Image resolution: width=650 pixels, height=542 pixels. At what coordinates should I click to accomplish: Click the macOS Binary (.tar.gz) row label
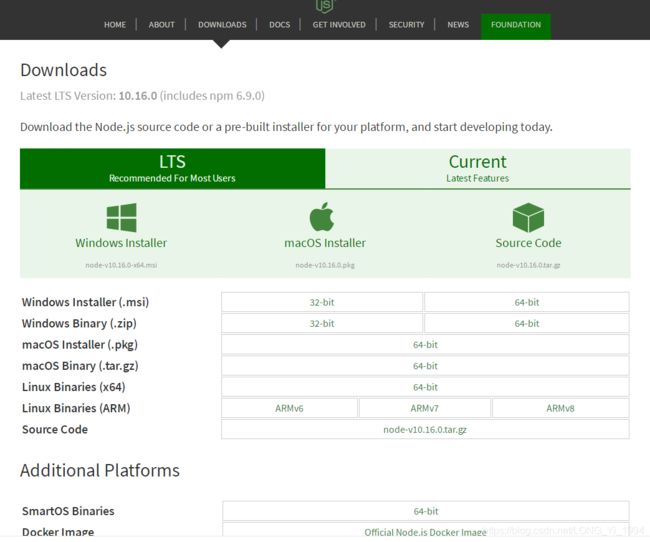click(x=80, y=366)
